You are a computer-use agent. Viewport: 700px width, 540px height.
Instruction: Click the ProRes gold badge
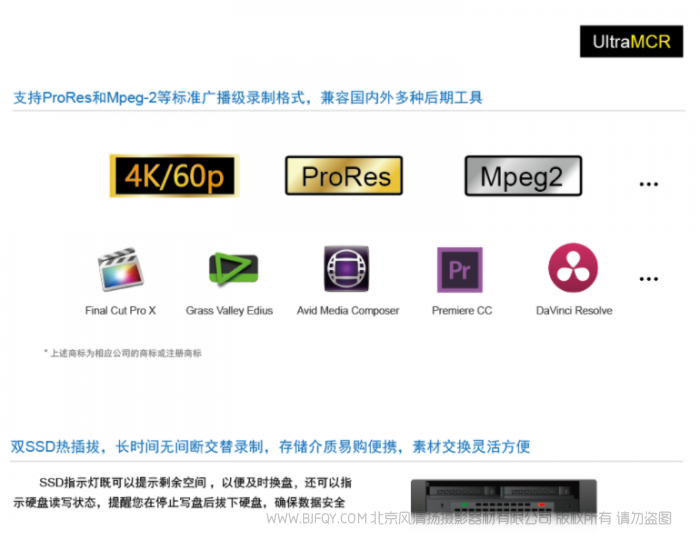click(x=344, y=176)
